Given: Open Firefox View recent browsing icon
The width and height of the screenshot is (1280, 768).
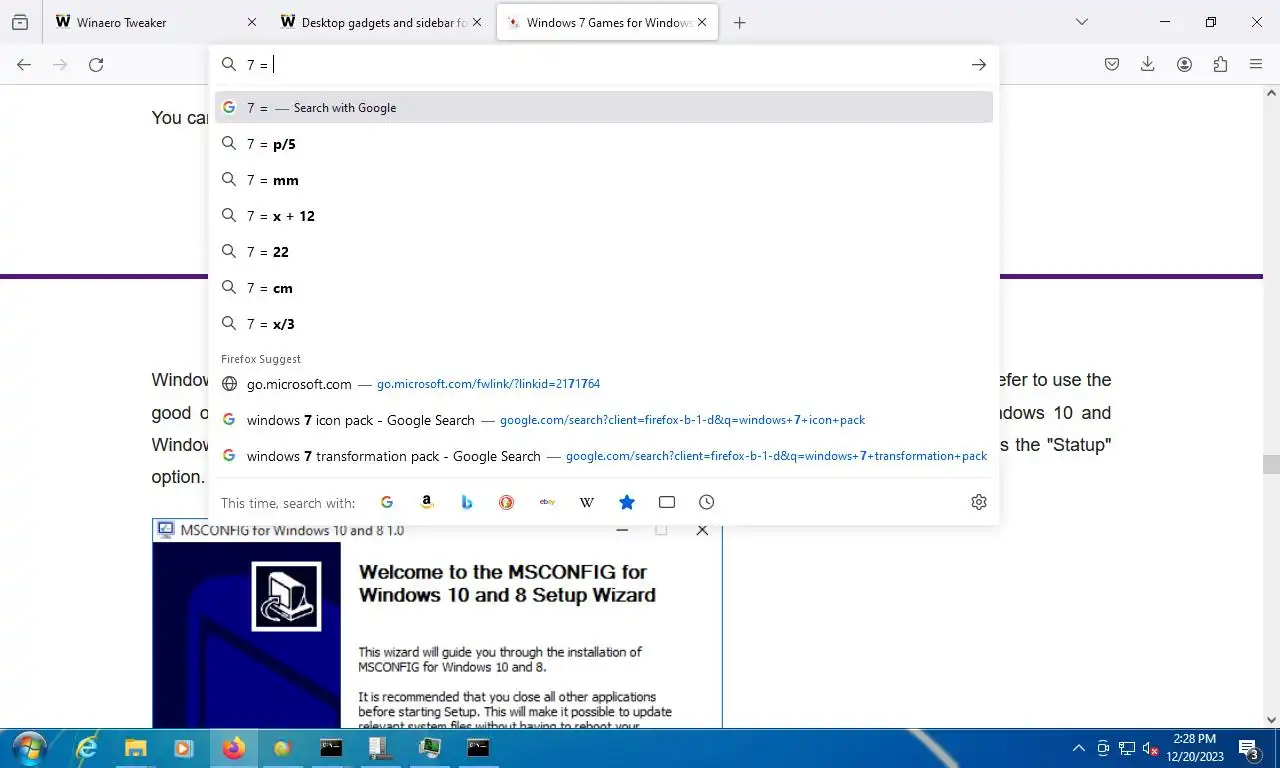Looking at the screenshot, I should point(20,22).
